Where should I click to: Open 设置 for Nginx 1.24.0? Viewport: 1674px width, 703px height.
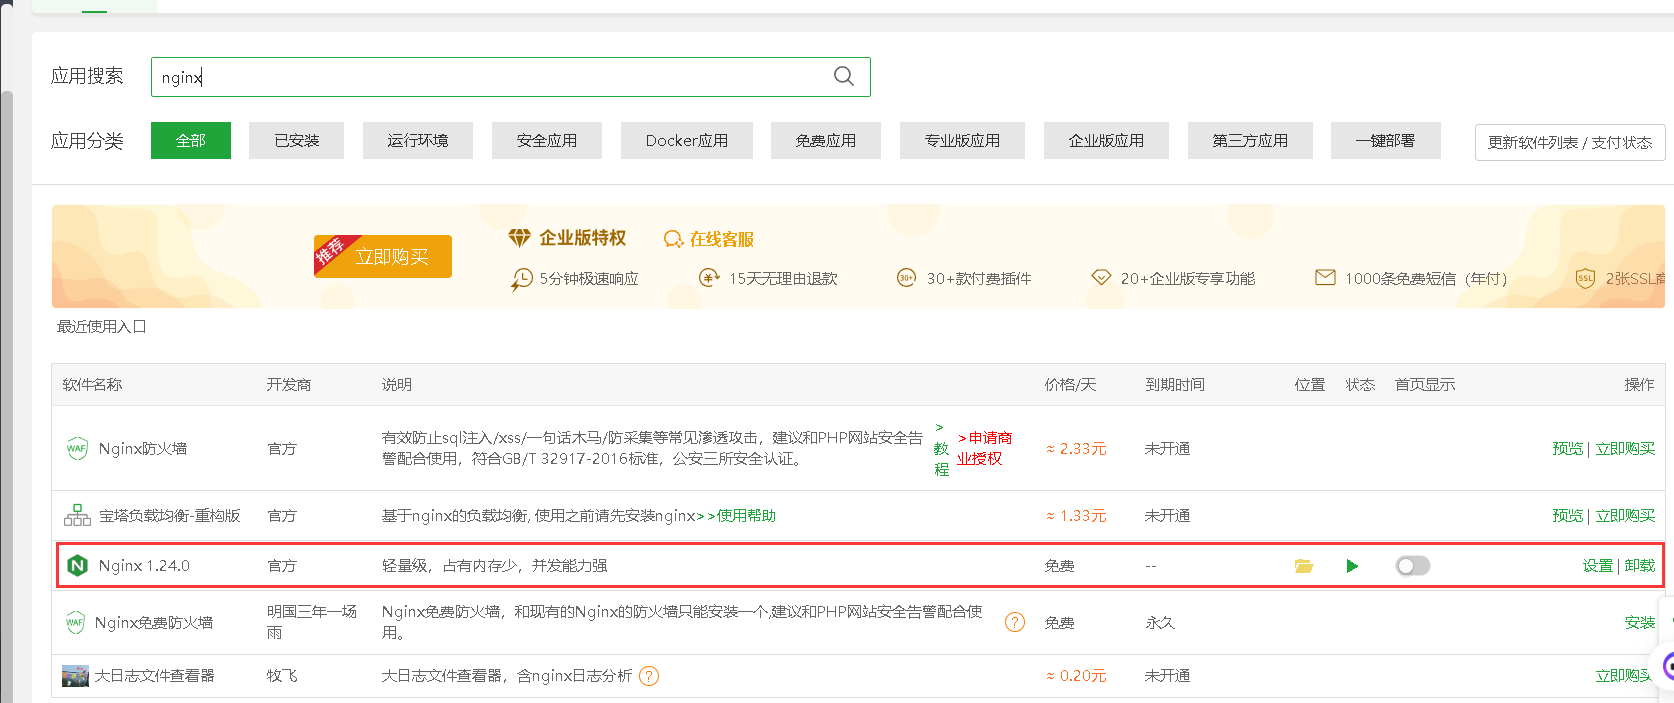click(x=1598, y=566)
